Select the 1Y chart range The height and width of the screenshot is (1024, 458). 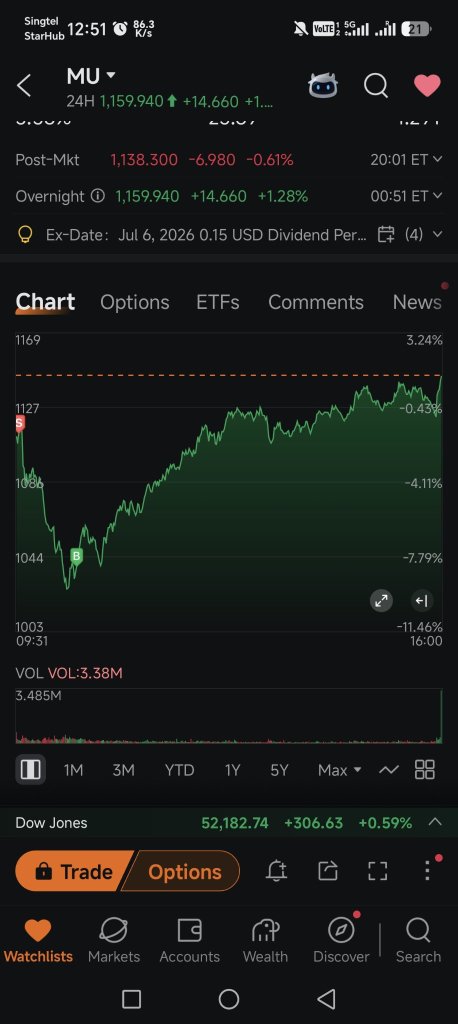point(232,771)
